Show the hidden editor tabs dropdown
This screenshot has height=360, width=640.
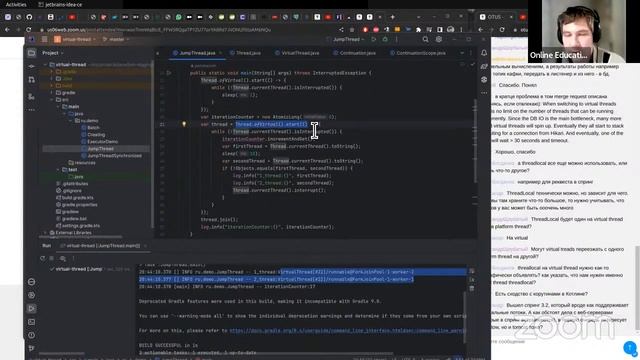coord(462,53)
